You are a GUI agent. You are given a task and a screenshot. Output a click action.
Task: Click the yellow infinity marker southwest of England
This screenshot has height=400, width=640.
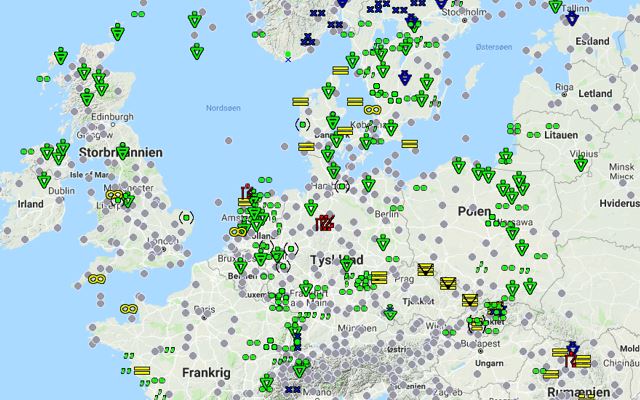click(x=97, y=279)
